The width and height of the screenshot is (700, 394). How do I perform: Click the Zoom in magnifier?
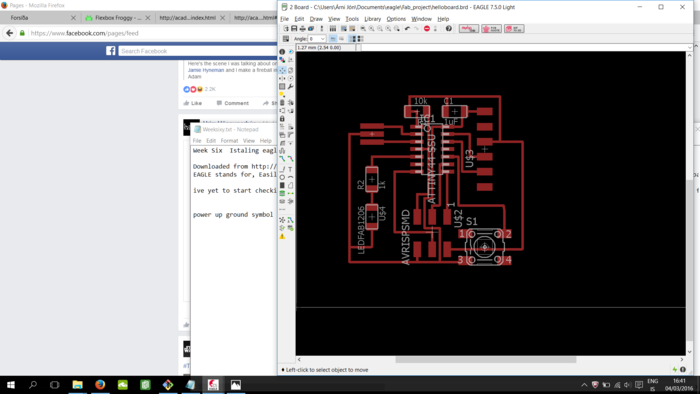371,29
